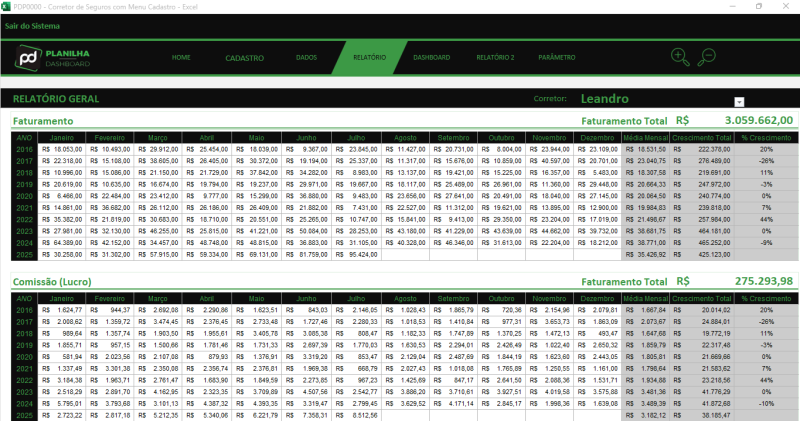The image size is (800, 421).
Task: Click the zoom in magnifier icon
Action: 680,57
